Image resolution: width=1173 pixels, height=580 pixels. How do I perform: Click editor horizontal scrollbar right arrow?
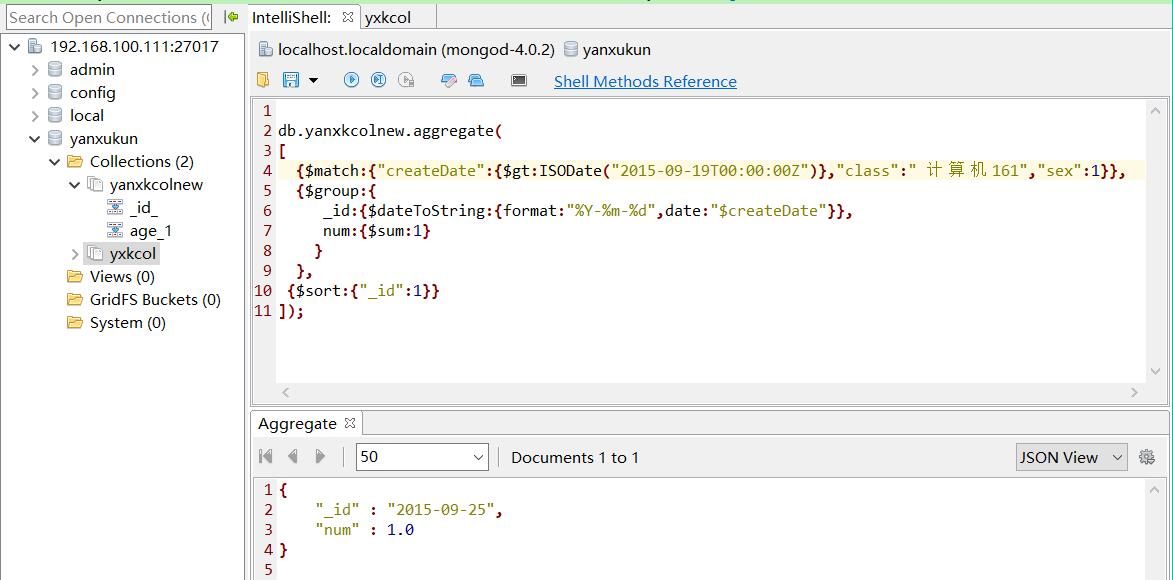tap(1134, 392)
